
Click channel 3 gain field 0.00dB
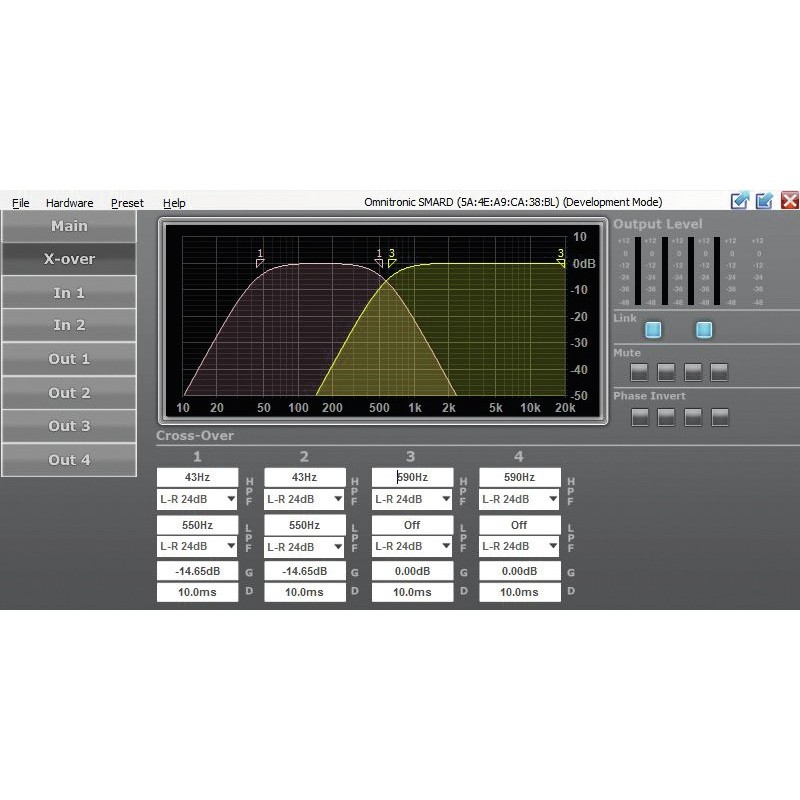pyautogui.click(x=412, y=571)
